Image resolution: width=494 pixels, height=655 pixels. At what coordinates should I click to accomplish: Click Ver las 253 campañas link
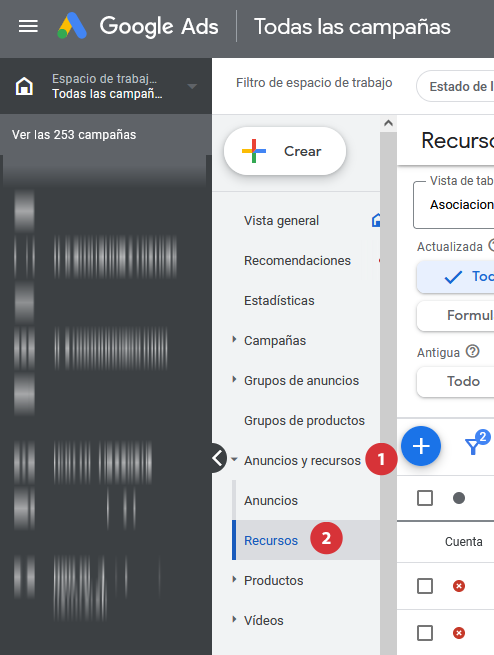pyautogui.click(x=74, y=135)
